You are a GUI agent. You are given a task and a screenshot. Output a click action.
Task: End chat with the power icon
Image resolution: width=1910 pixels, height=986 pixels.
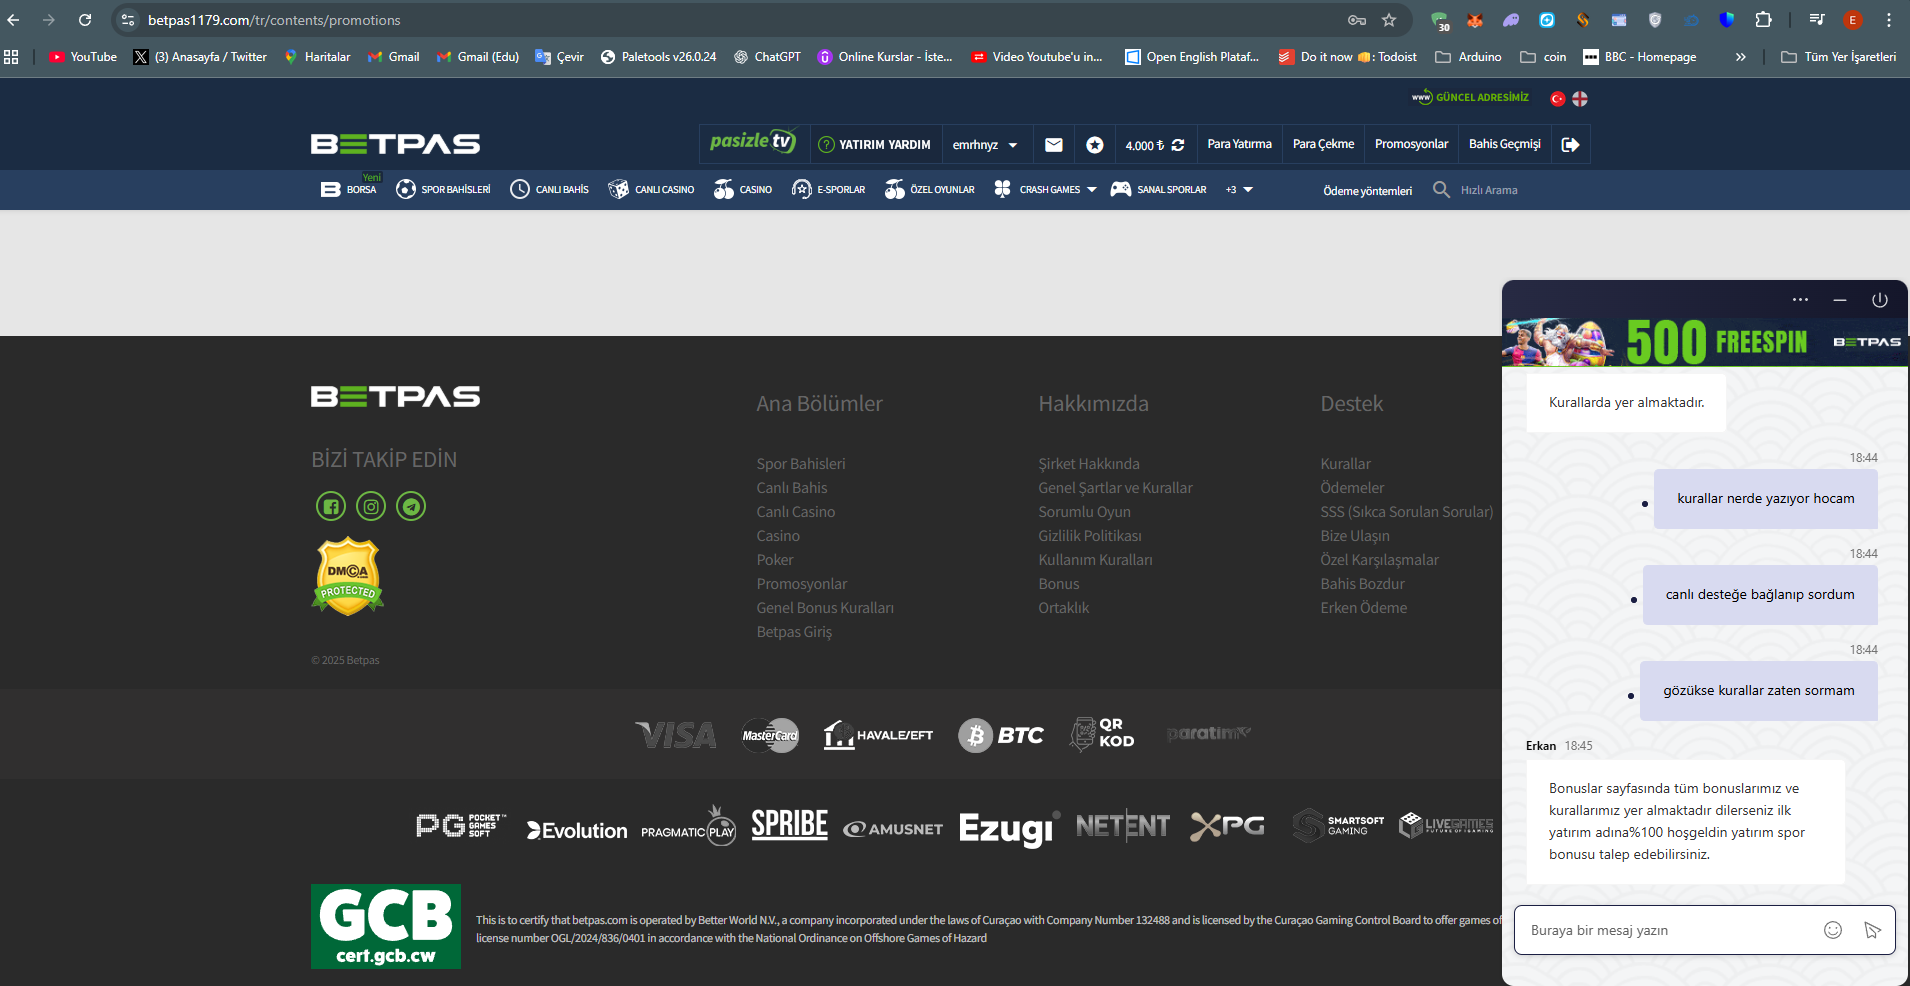point(1880,299)
